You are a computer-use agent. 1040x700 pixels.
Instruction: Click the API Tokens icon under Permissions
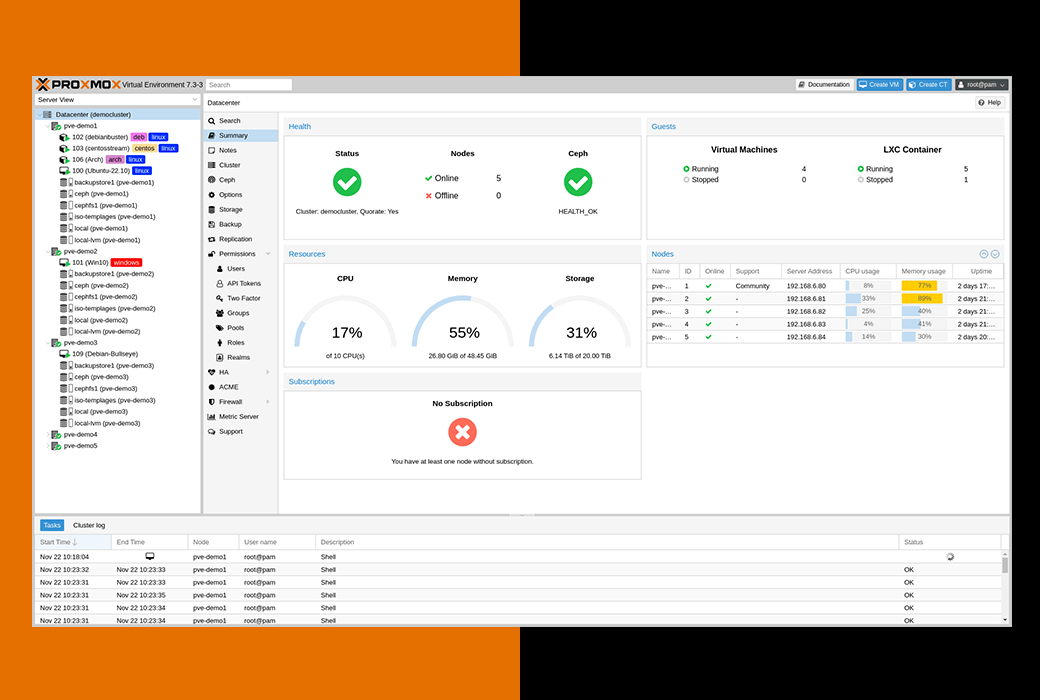coord(220,283)
